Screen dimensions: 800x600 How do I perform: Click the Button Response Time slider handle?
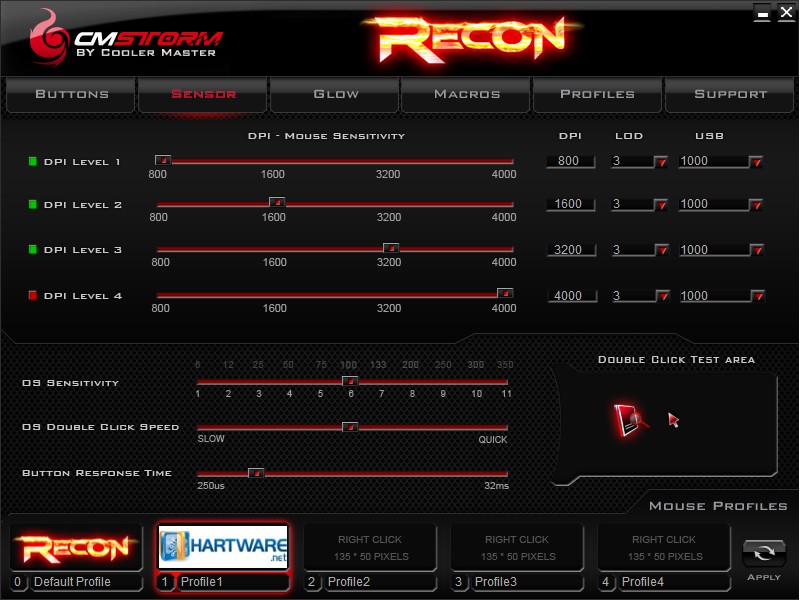(256, 473)
